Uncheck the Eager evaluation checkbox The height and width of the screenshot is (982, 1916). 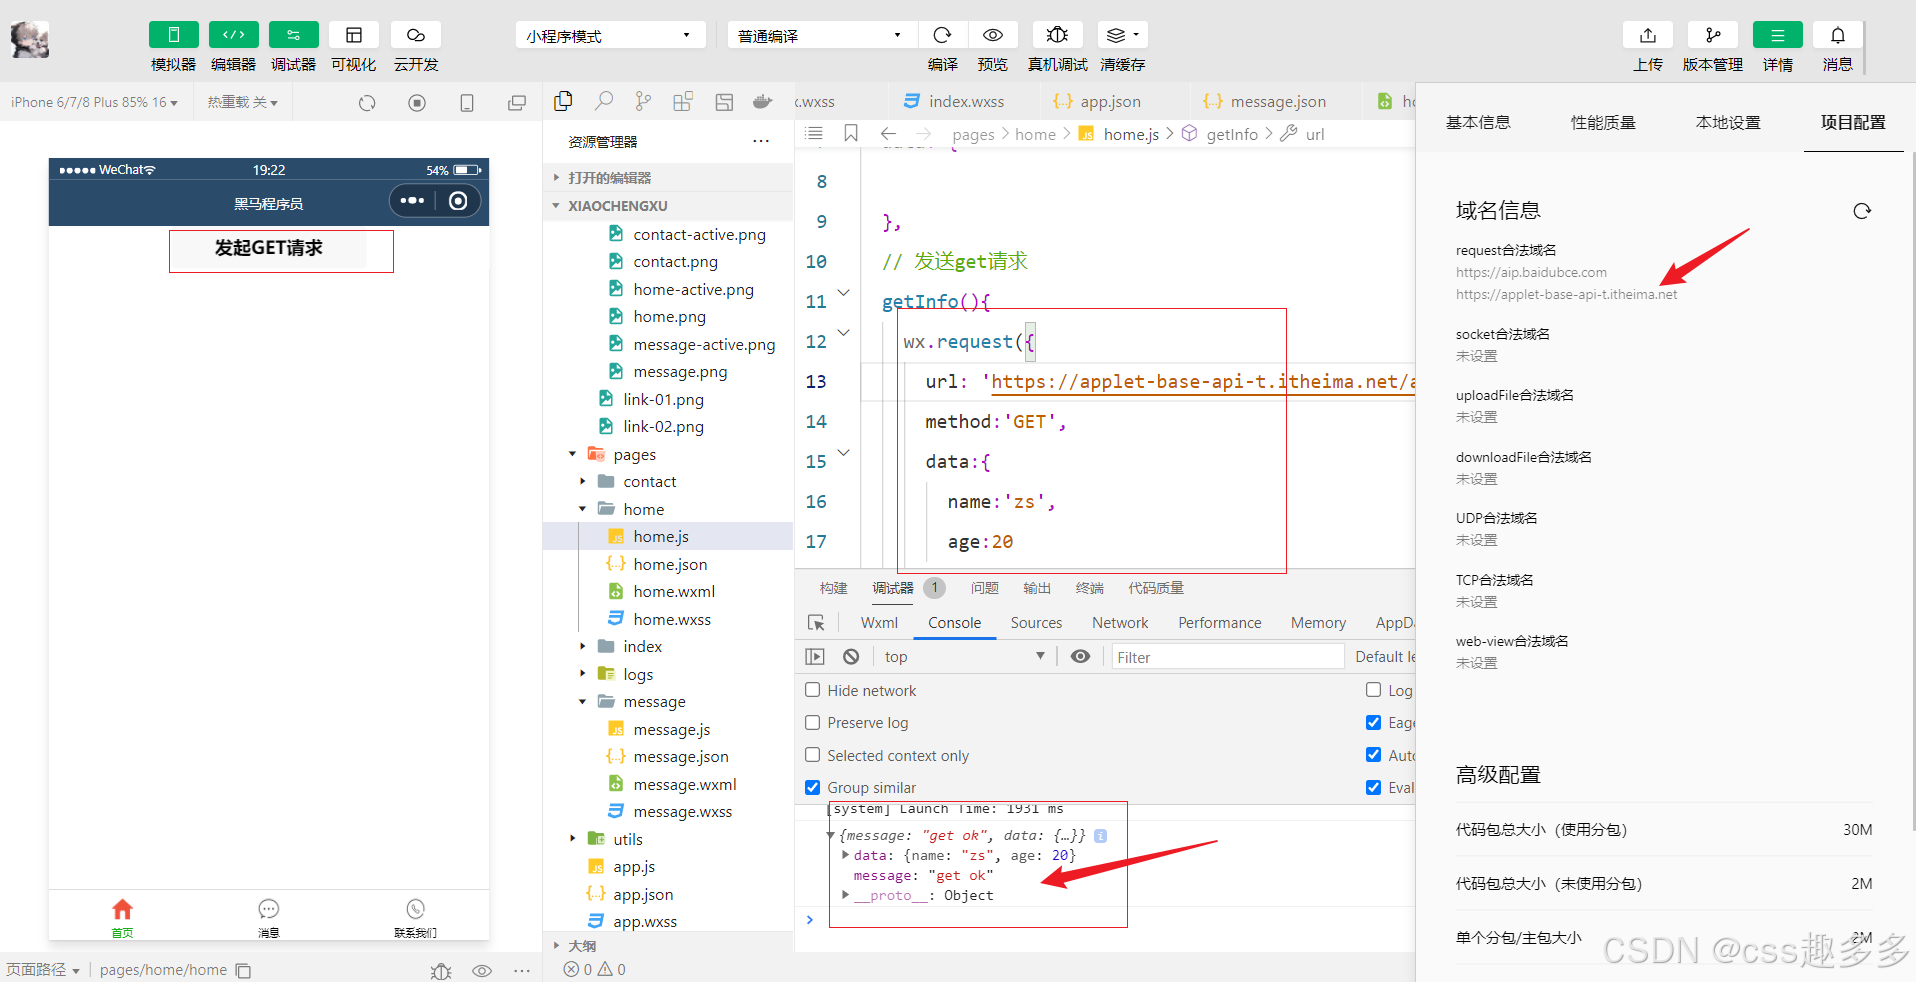(x=1373, y=722)
